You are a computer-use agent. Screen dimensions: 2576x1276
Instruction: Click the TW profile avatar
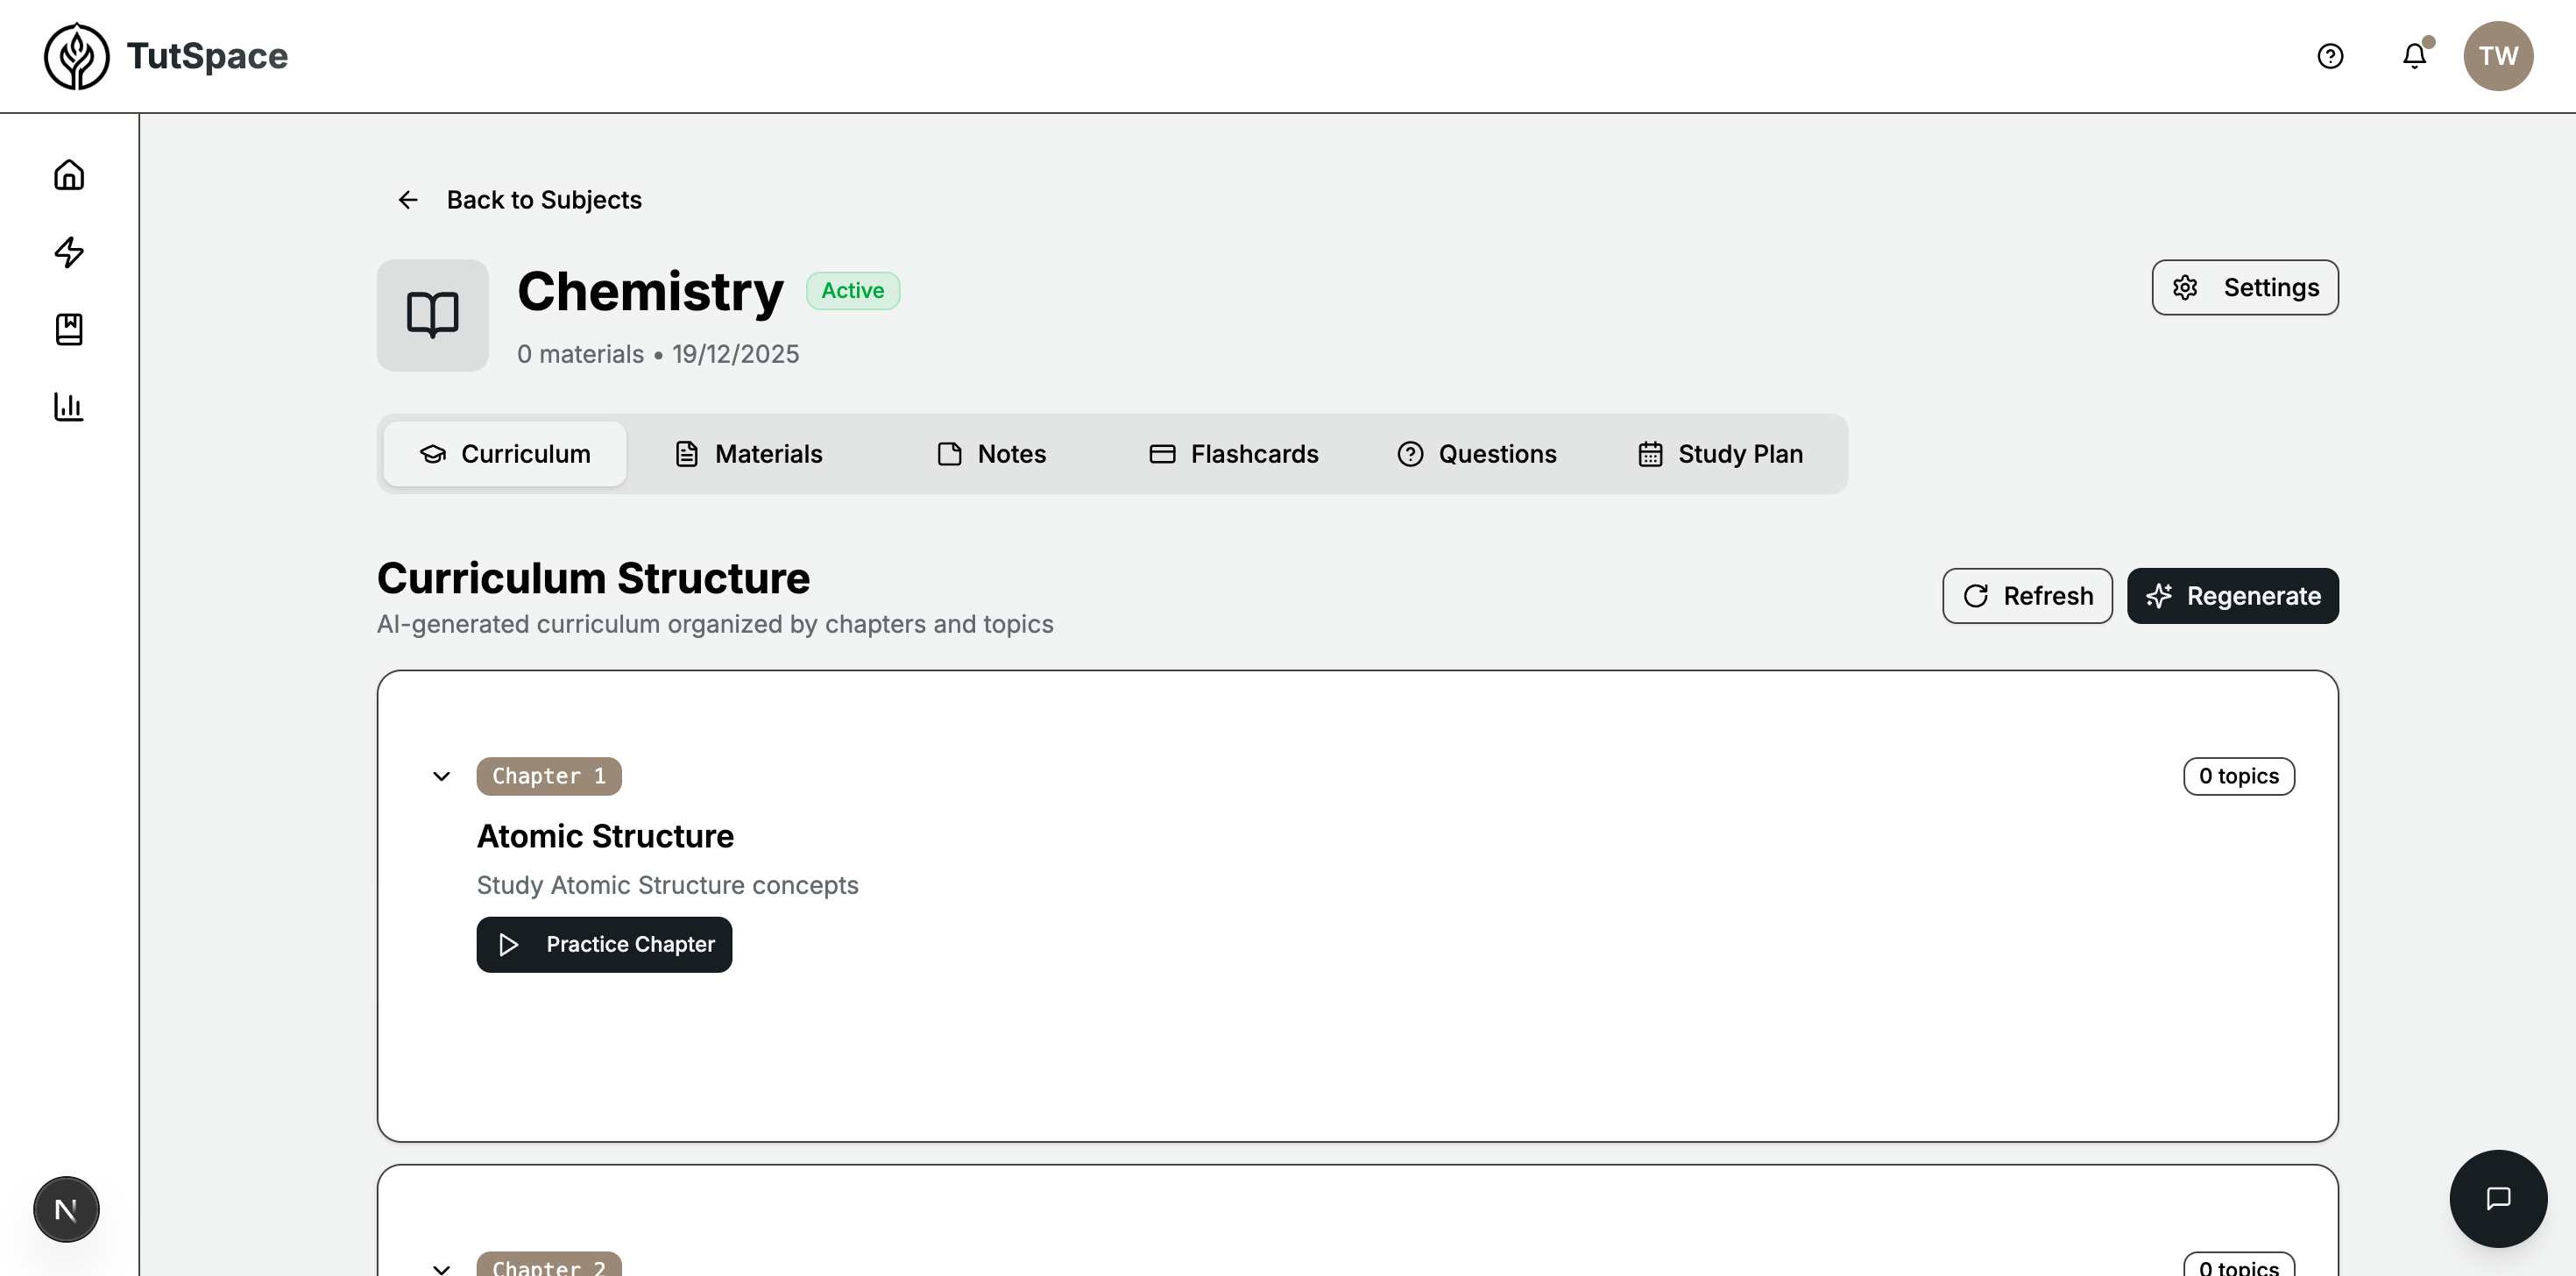pyautogui.click(x=2497, y=56)
